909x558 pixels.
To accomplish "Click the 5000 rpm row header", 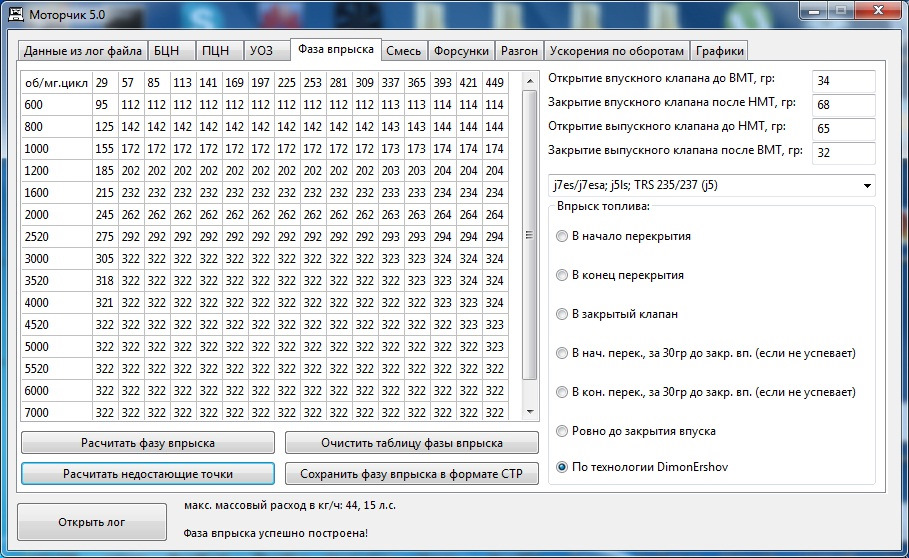I will (x=57, y=347).
